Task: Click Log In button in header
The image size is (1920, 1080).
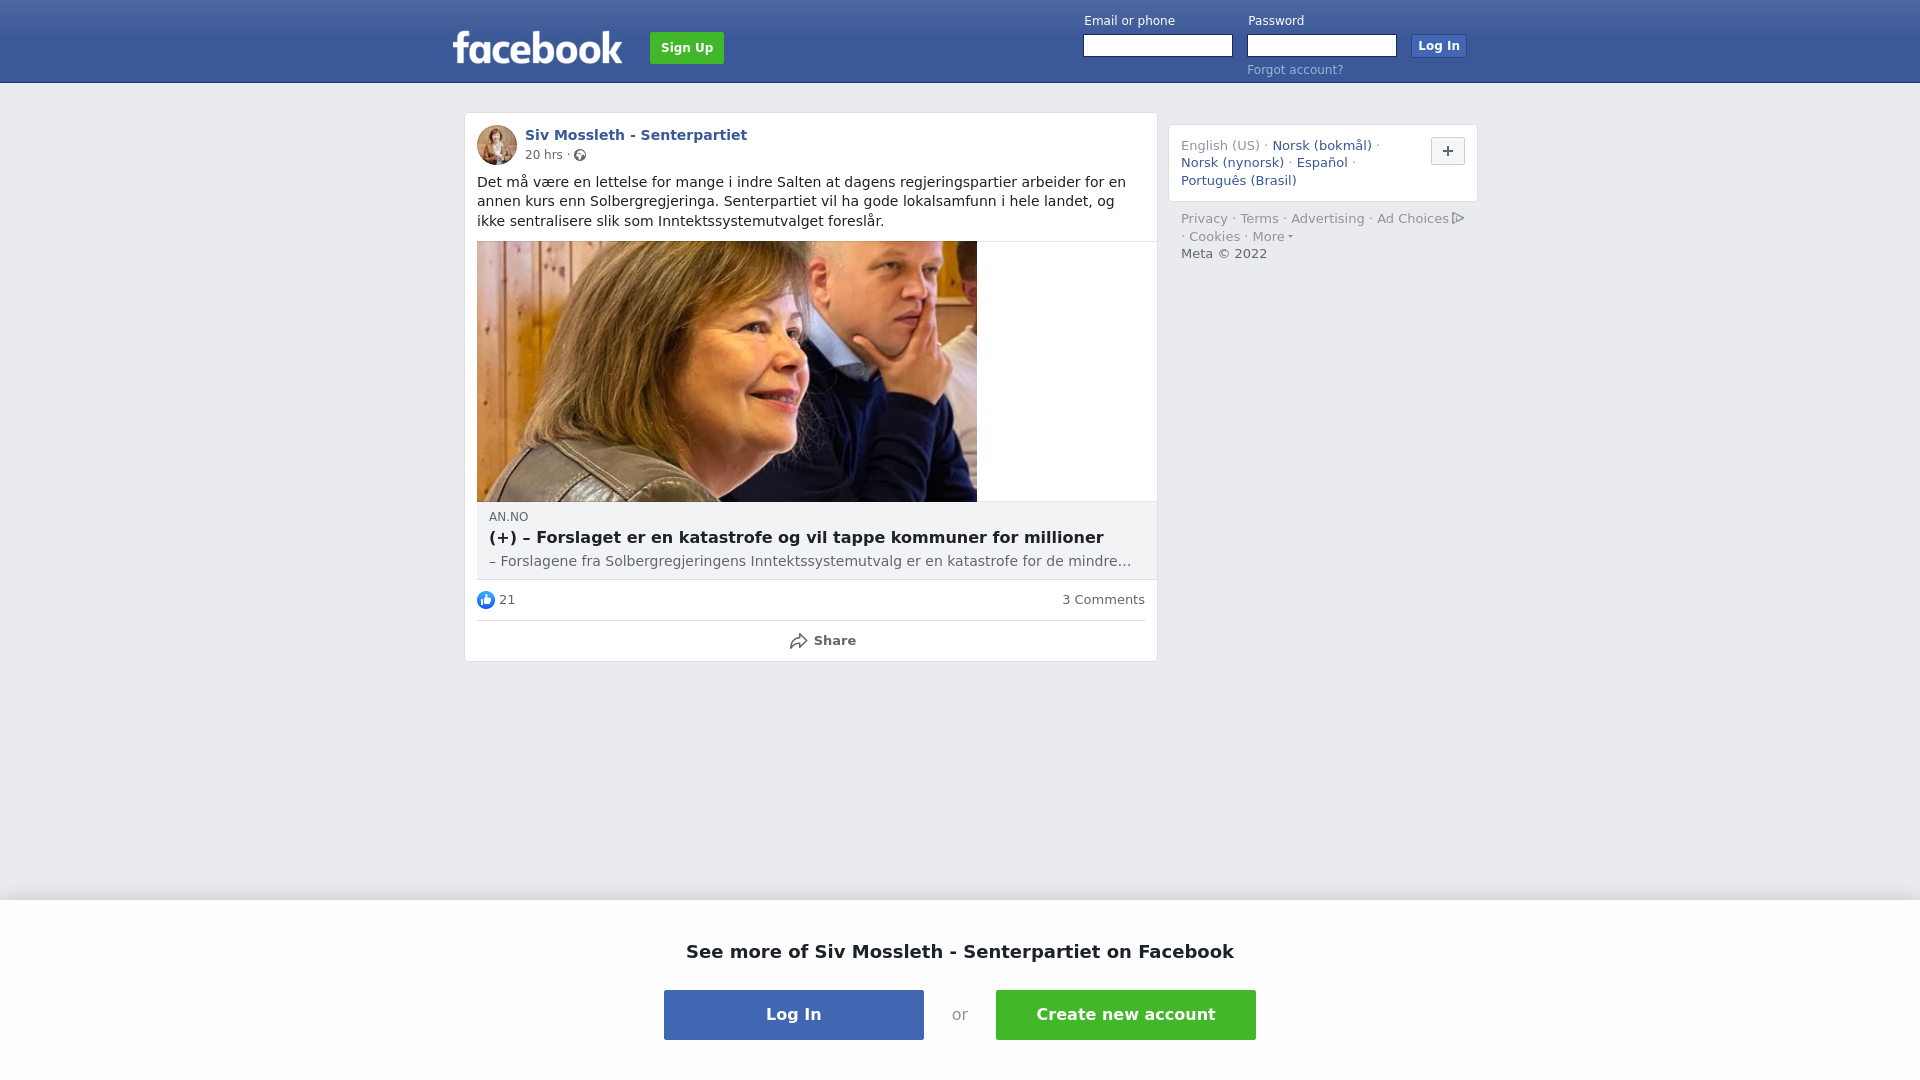Action: tap(1439, 46)
